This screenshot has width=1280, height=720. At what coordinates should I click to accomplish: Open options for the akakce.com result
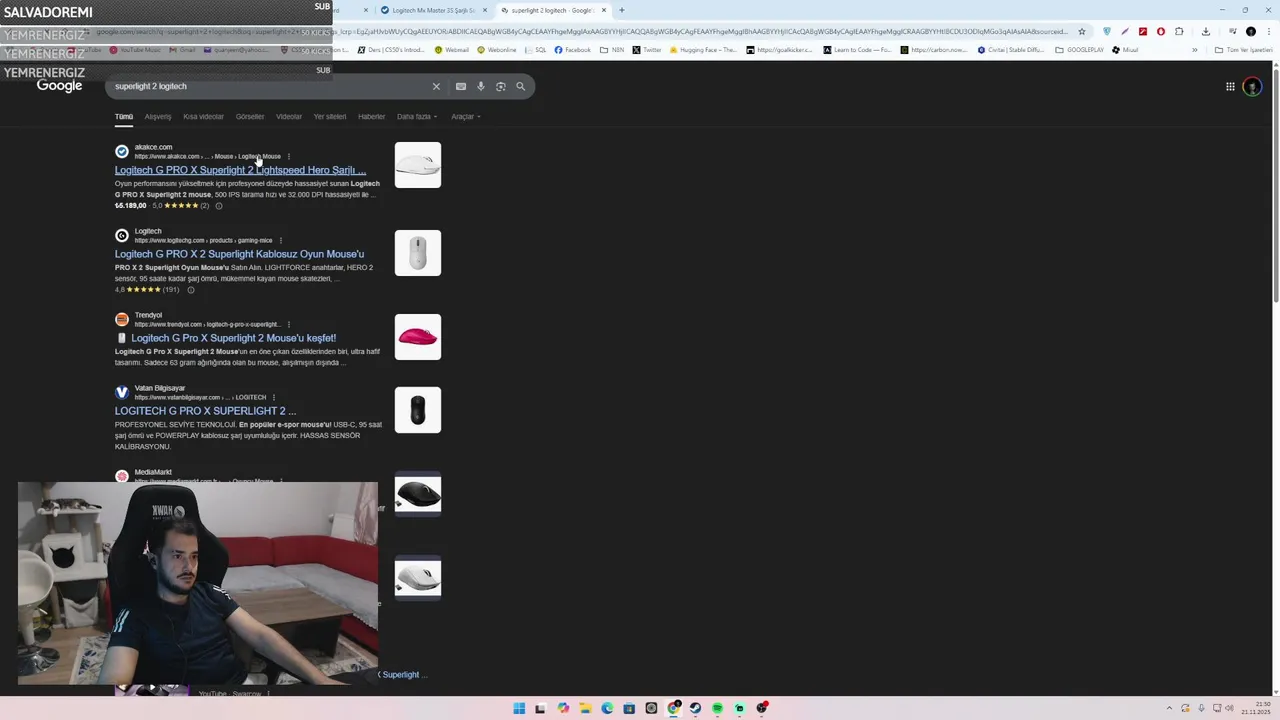coord(289,156)
